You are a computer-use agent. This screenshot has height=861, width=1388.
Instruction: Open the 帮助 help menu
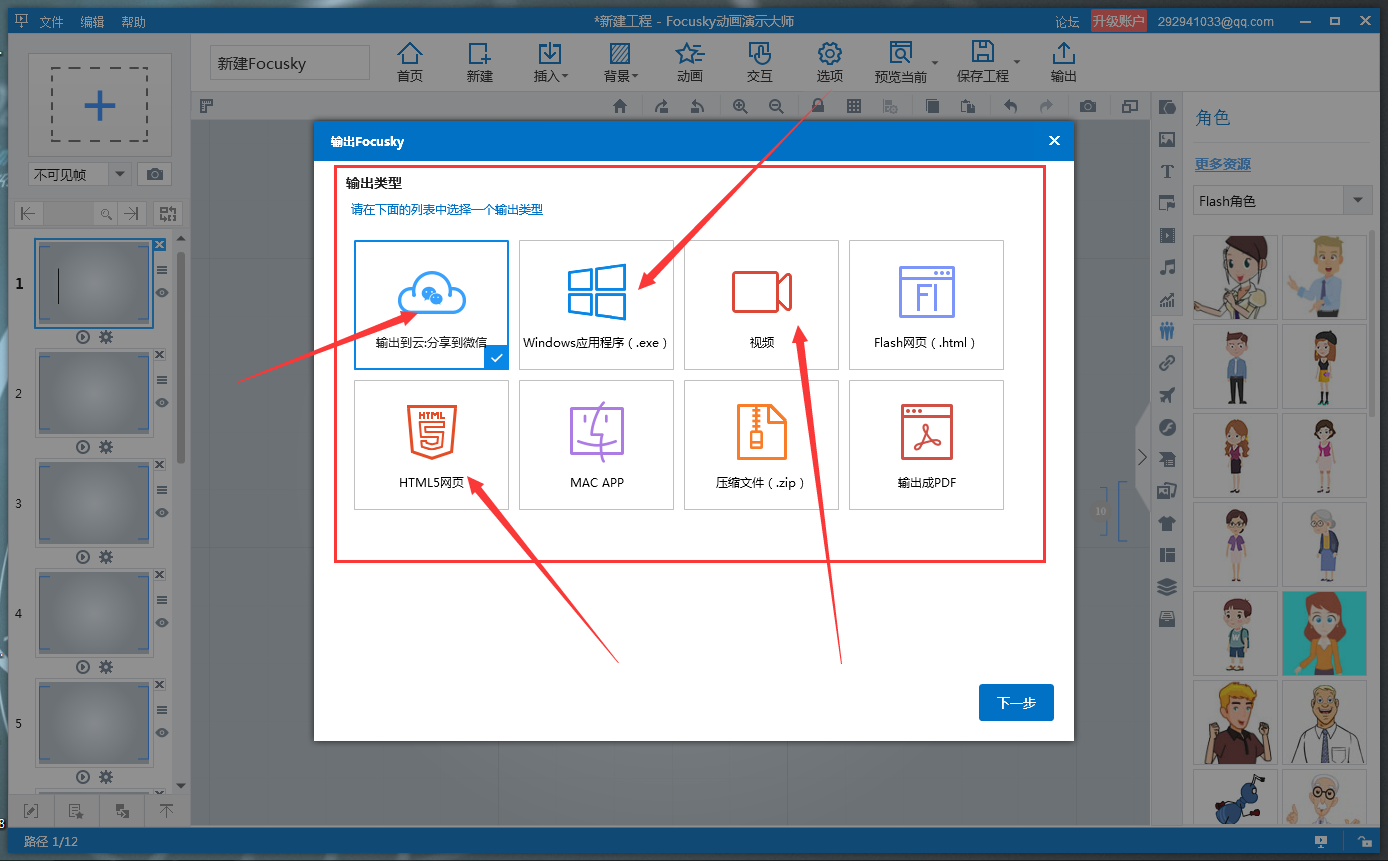point(133,22)
